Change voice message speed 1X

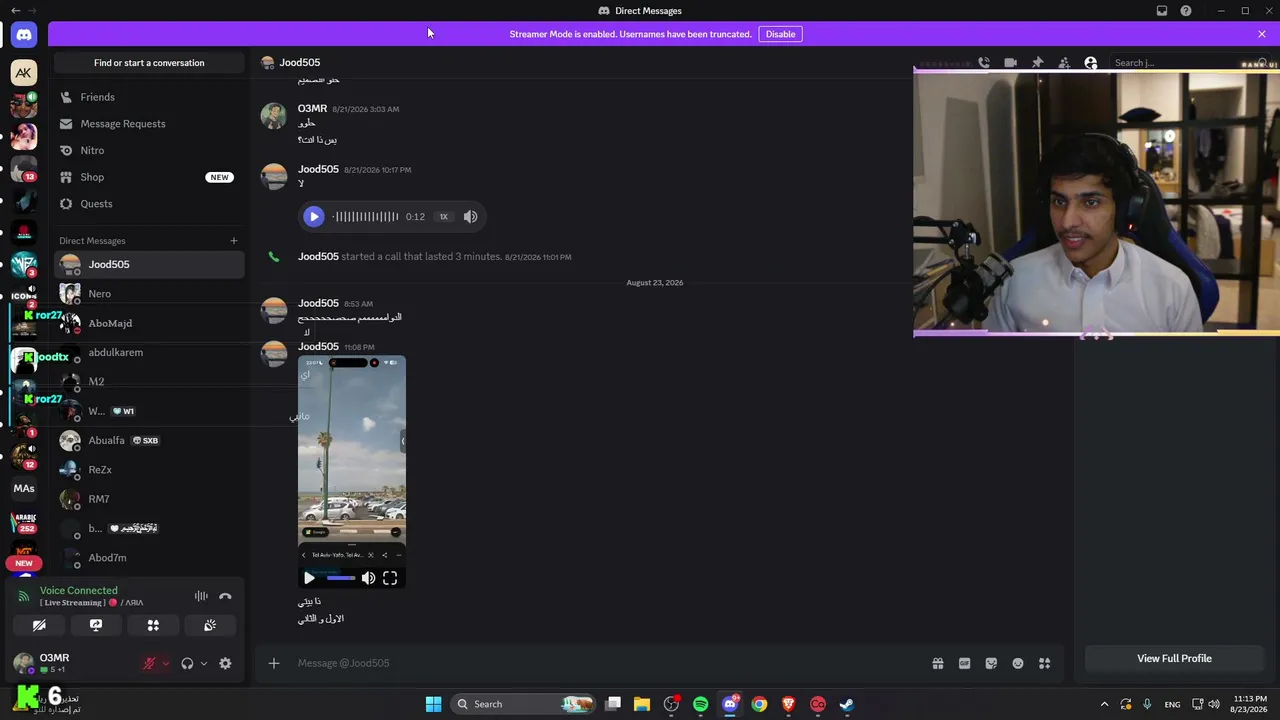(x=444, y=217)
